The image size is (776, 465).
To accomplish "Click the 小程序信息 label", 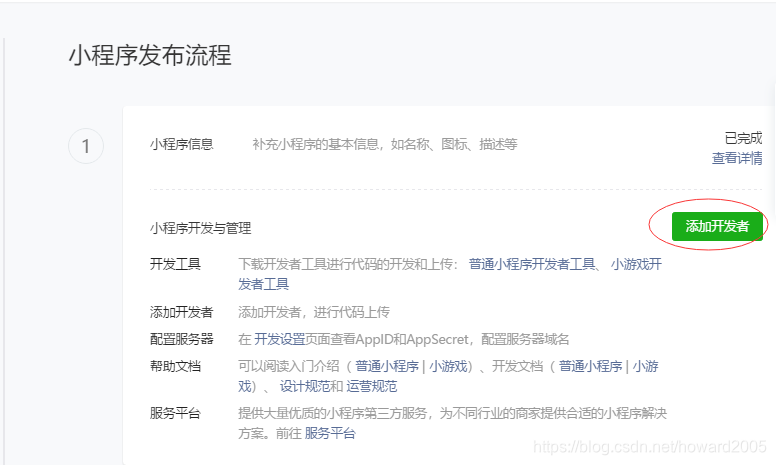I will coord(182,144).
